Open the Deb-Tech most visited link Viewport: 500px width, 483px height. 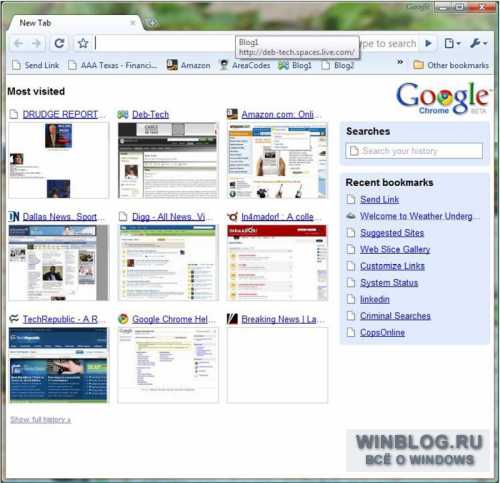coord(150,114)
